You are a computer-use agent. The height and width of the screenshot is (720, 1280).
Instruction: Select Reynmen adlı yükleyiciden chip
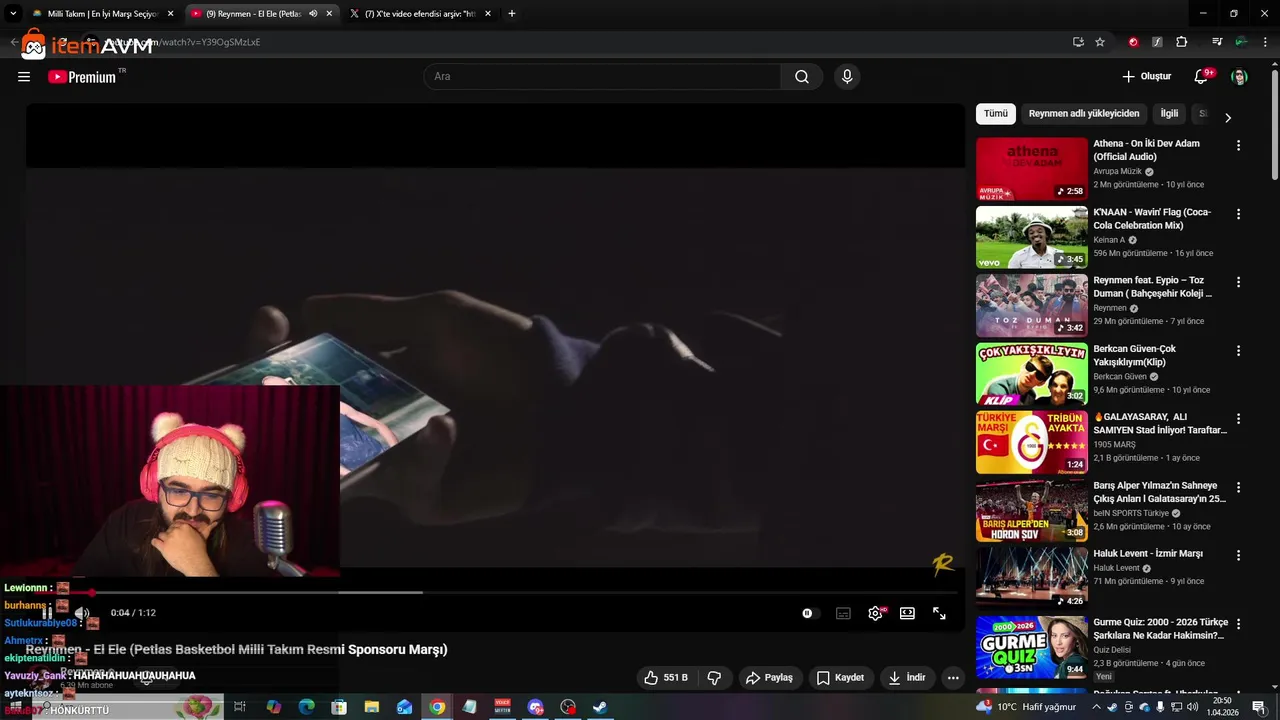[x=1084, y=114]
